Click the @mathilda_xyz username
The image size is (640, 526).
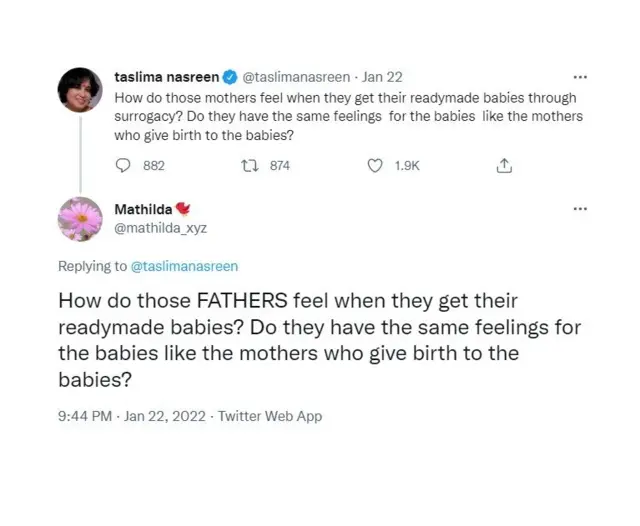tap(161, 227)
